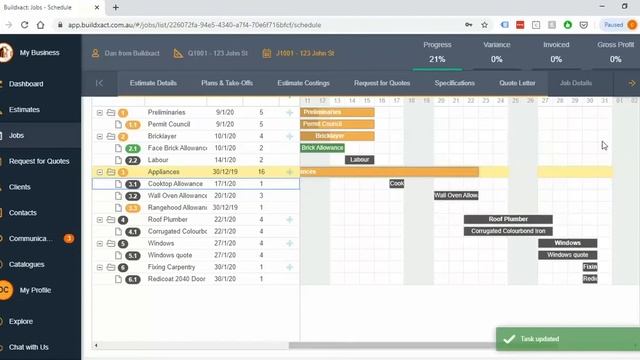Collapse the Bricklayer task group
The width and height of the screenshot is (640, 360).
[x=100, y=136]
